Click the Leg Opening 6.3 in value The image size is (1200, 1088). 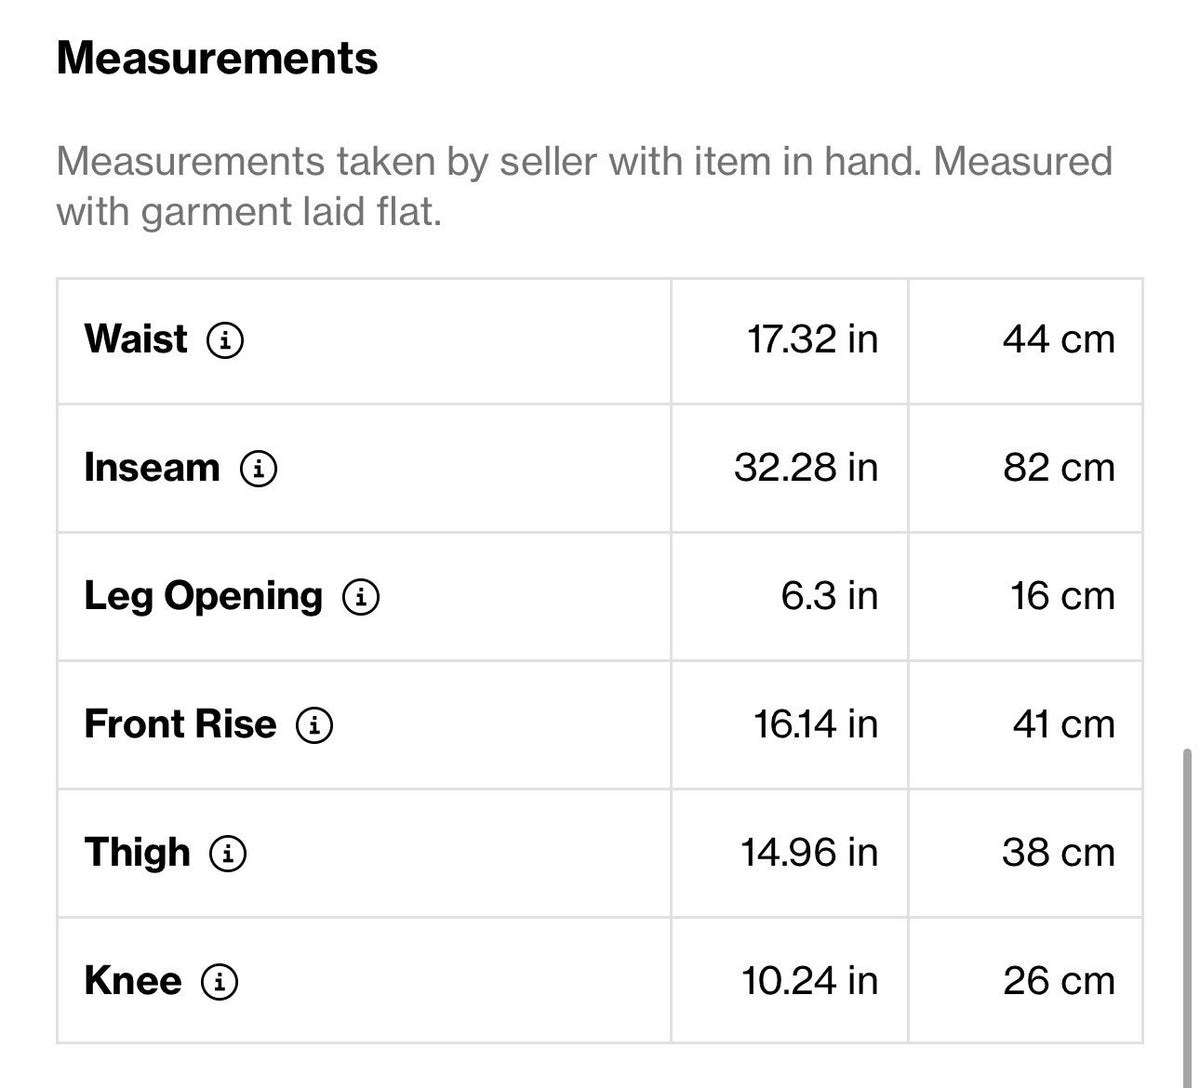point(829,596)
